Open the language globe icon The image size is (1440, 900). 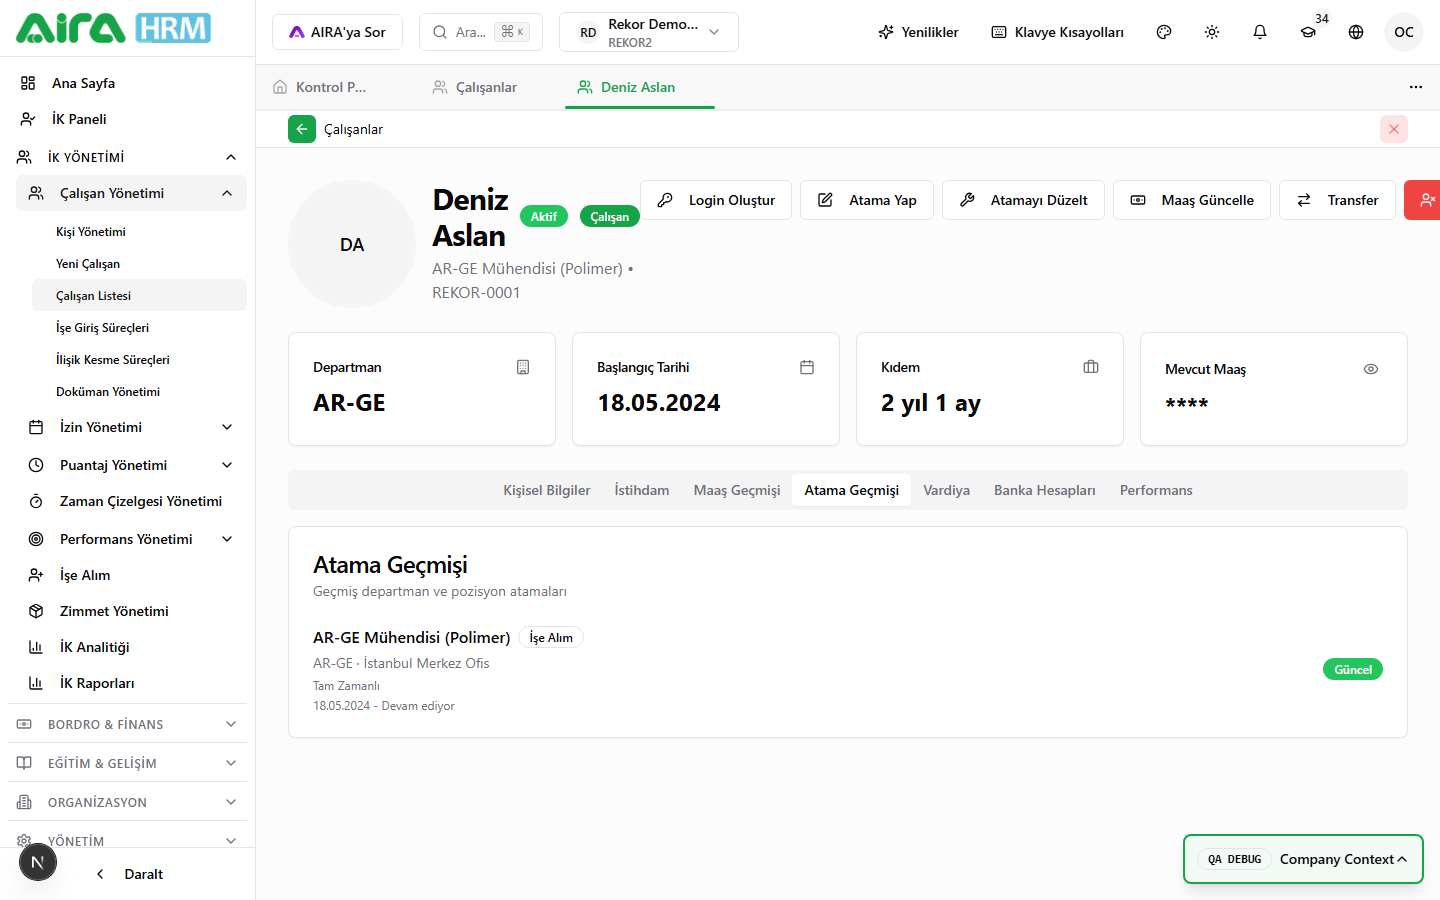pos(1356,32)
